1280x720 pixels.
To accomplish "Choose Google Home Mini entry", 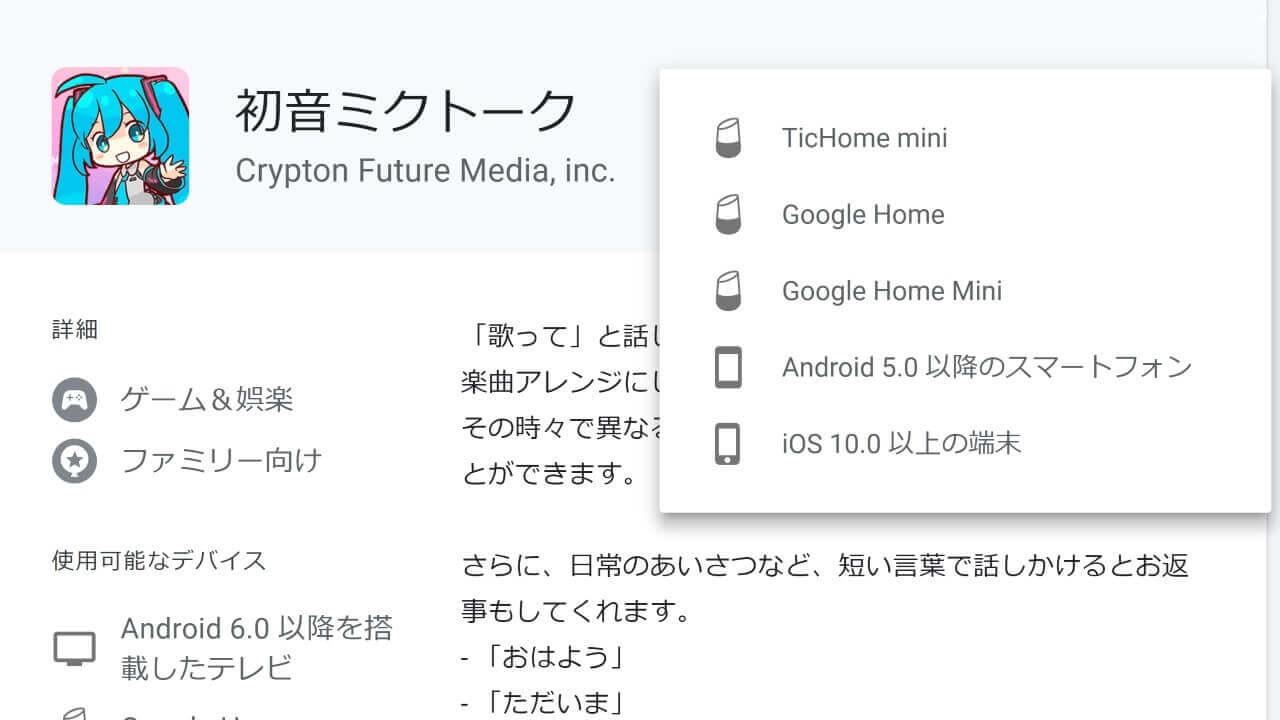I will point(891,291).
